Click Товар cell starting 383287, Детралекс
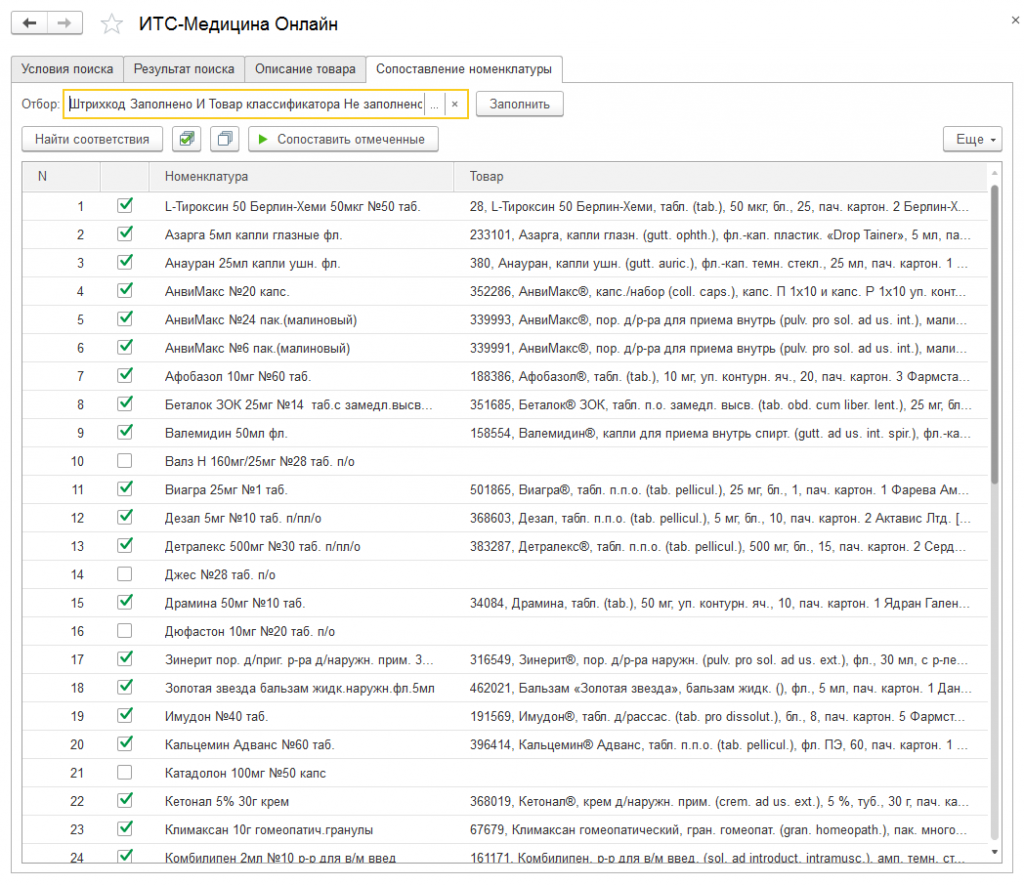1024x886 pixels. click(x=721, y=546)
